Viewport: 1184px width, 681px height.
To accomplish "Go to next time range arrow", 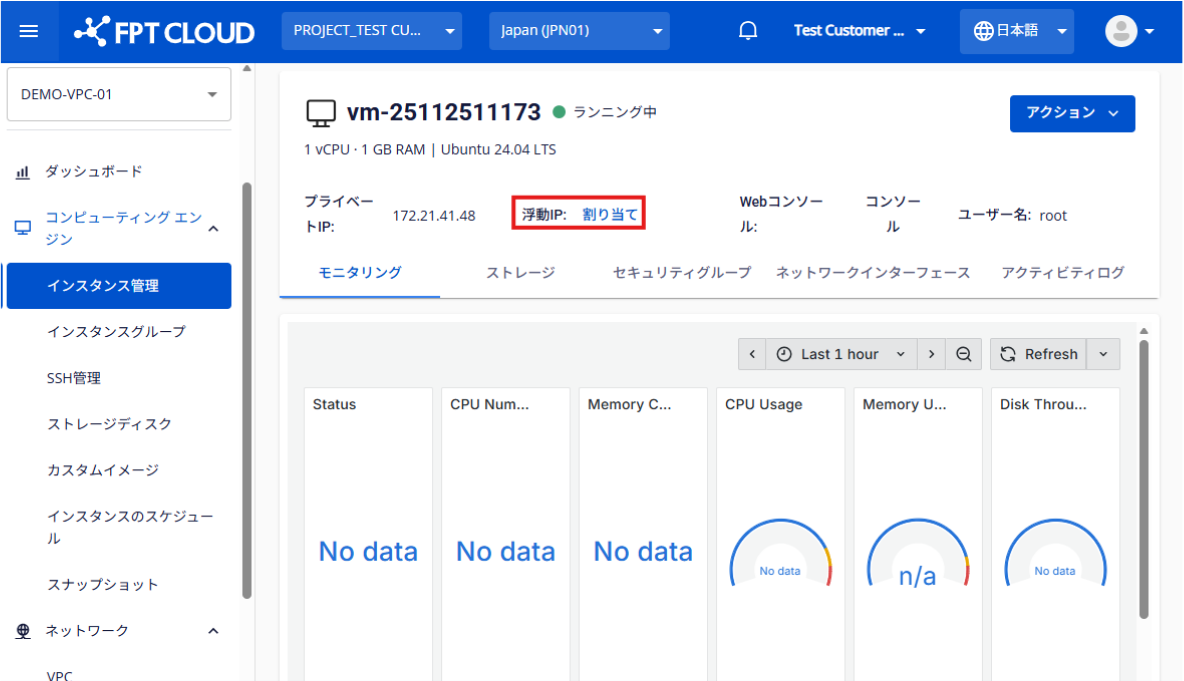I will click(x=931, y=354).
